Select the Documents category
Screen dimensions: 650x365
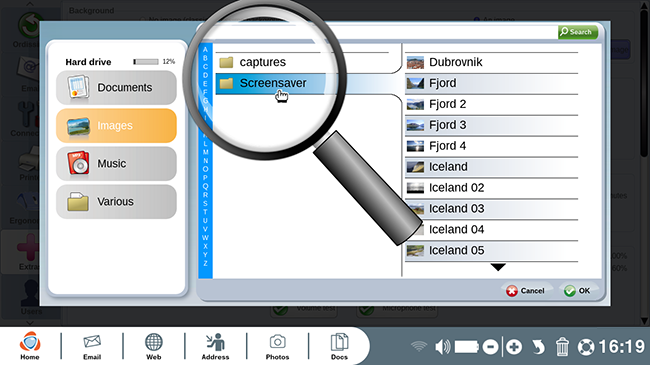click(x=116, y=88)
